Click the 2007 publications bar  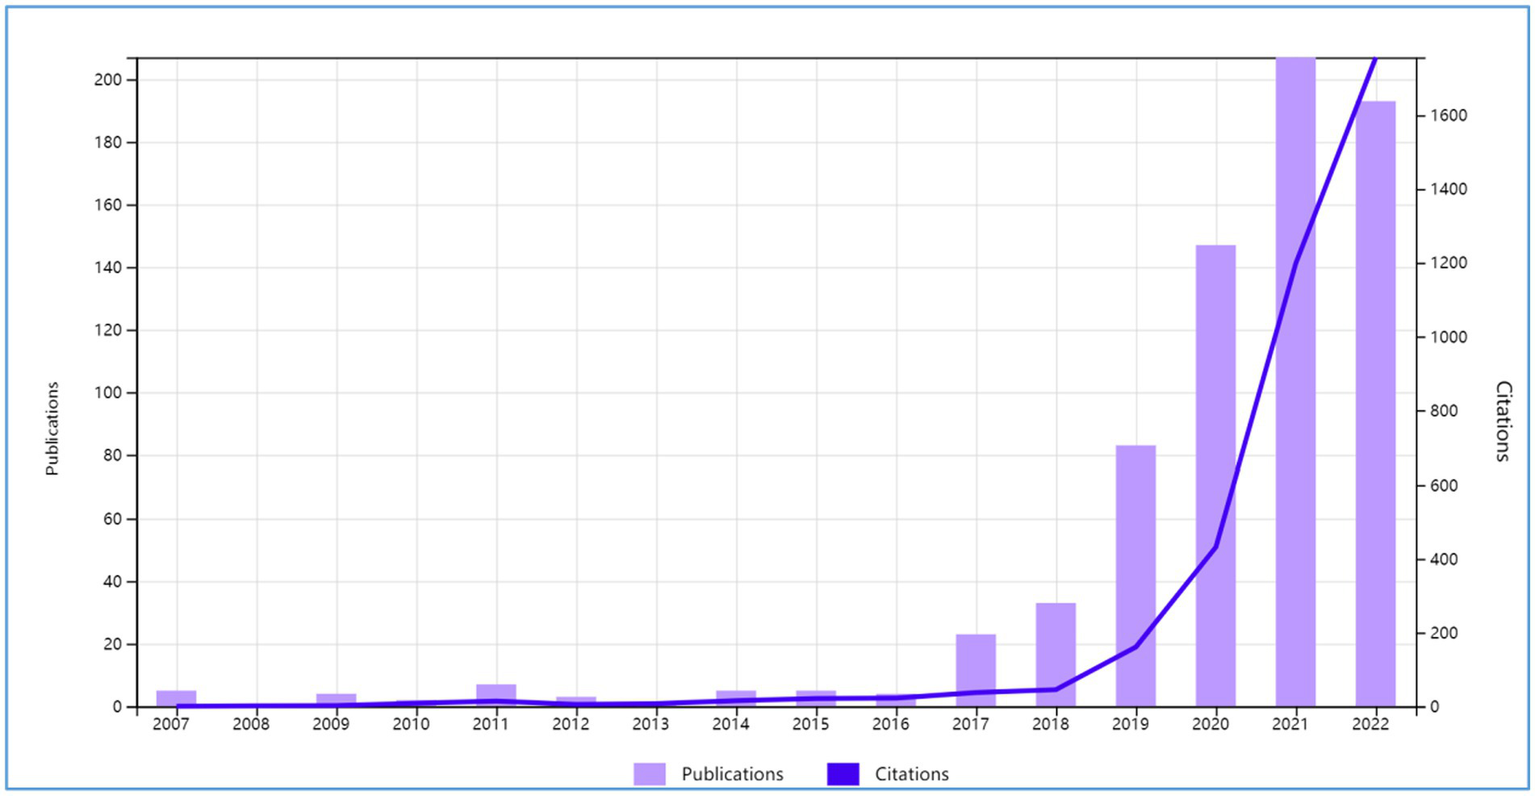[176, 697]
